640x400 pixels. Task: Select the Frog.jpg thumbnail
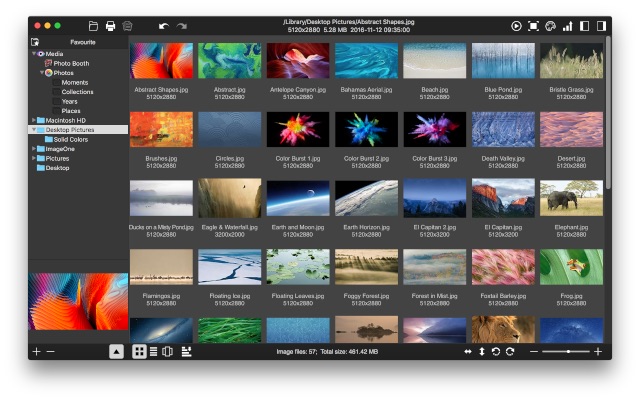(x=571, y=267)
